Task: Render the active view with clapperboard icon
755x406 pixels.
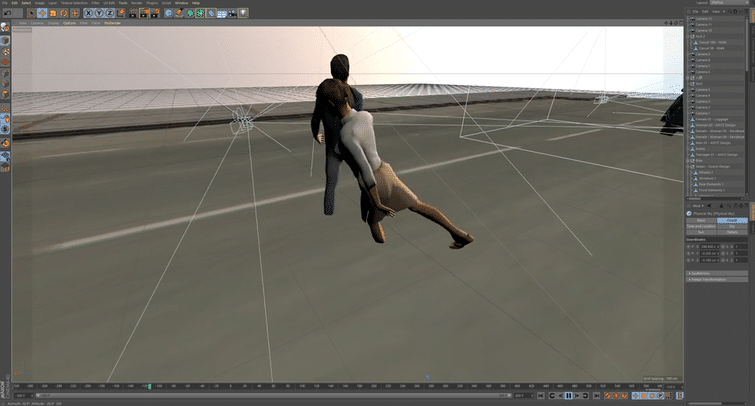Action: [133, 13]
